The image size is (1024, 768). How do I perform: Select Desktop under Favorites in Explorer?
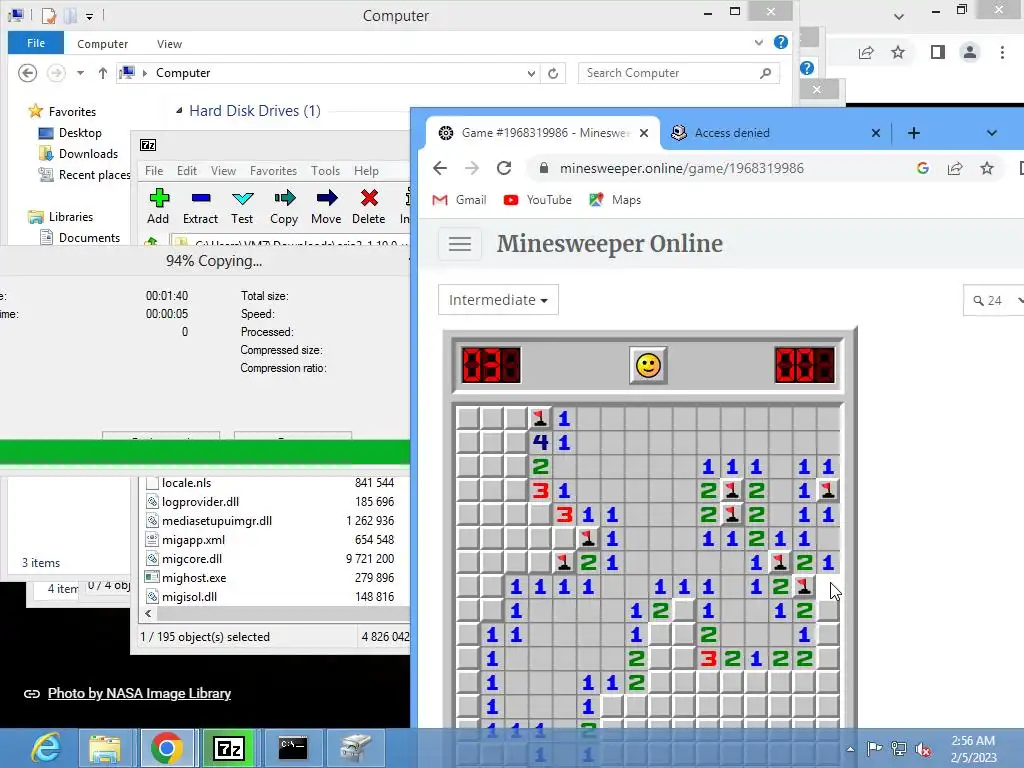(71, 133)
